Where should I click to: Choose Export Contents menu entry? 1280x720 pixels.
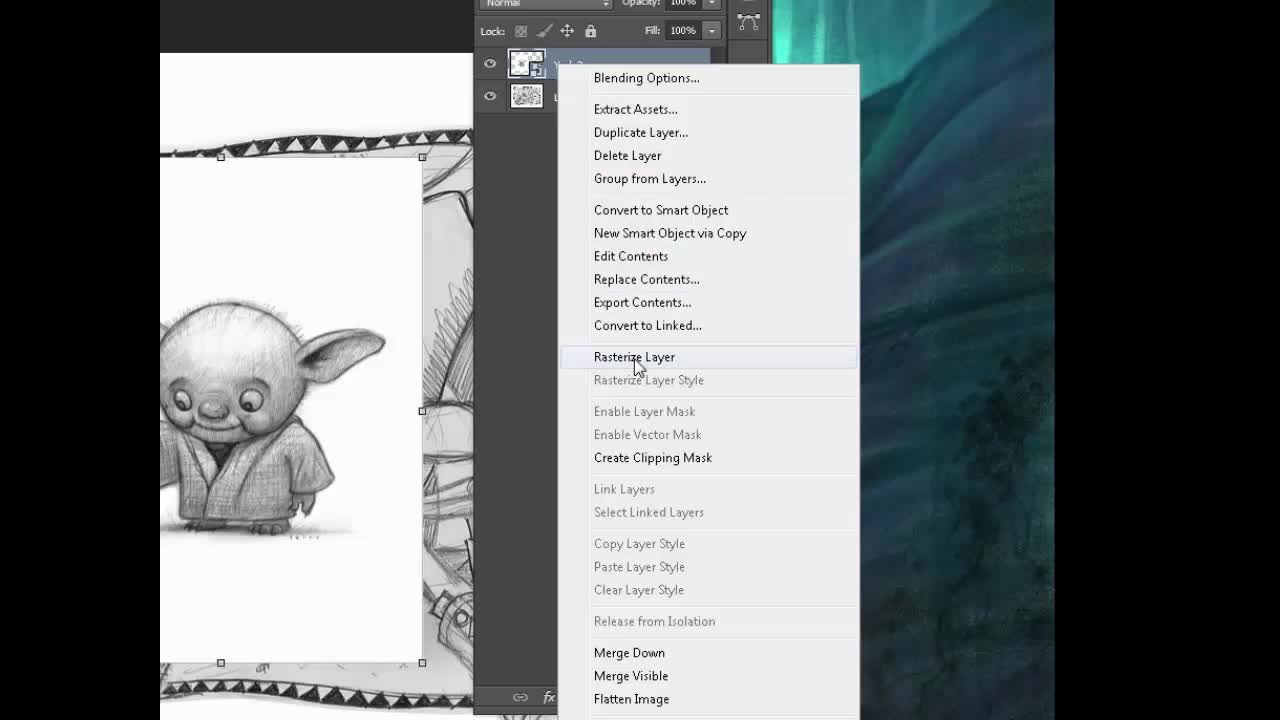tap(642, 302)
